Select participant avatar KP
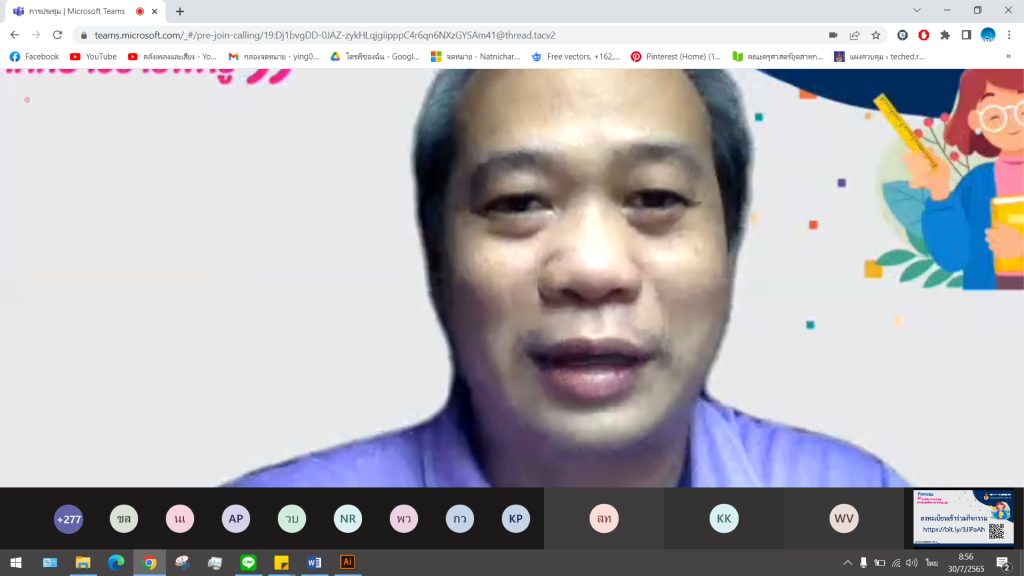Viewport: 1024px width, 576px height. [516, 519]
